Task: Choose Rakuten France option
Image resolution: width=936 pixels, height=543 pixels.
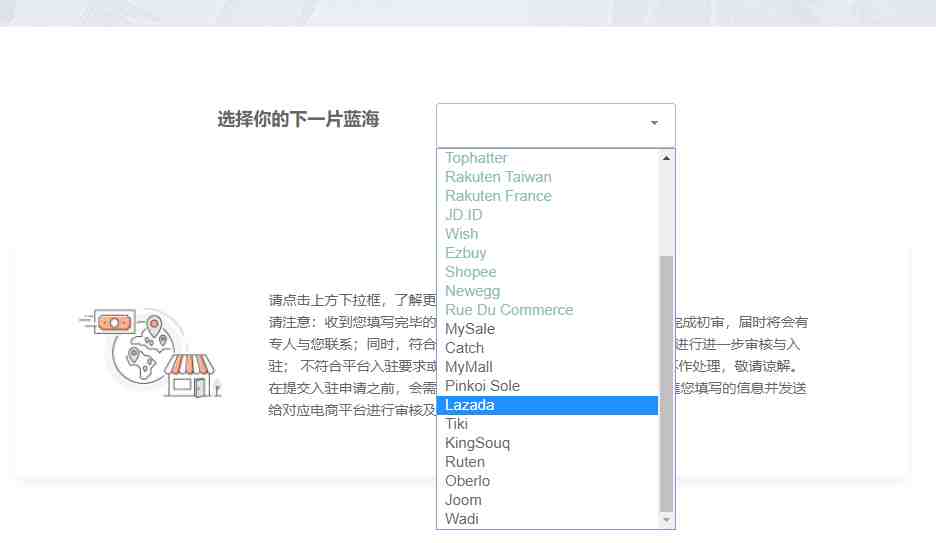Action: point(547,196)
